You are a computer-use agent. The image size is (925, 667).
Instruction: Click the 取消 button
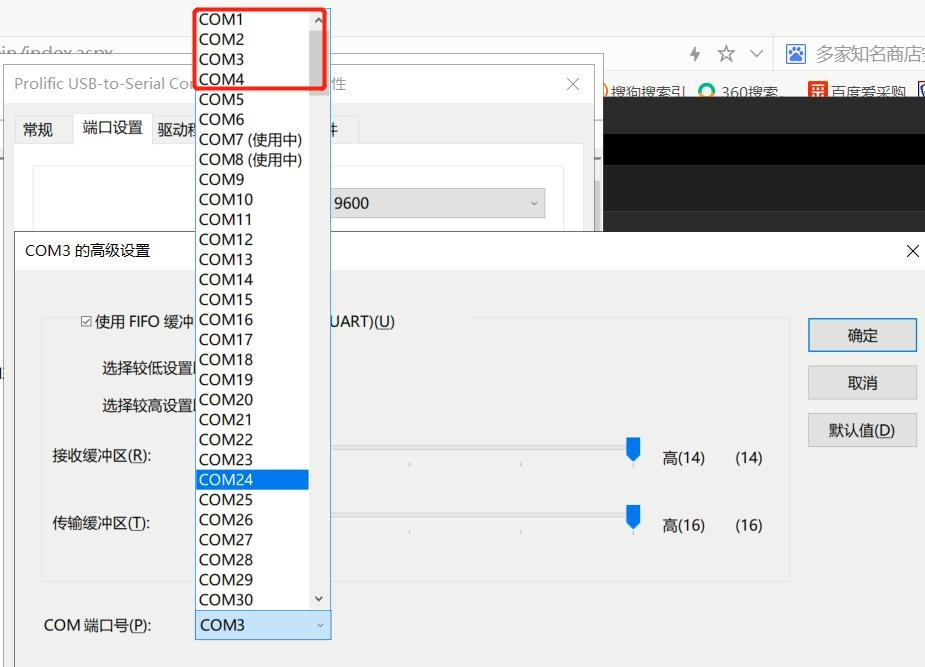pyautogui.click(x=862, y=382)
